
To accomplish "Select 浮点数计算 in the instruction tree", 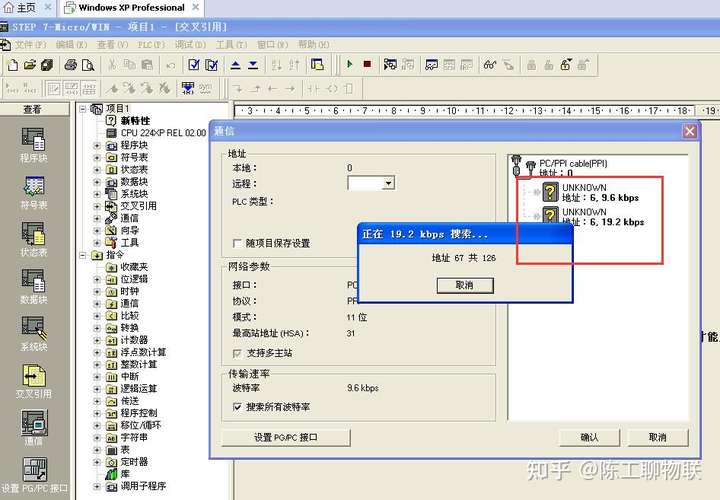I will pyautogui.click(x=143, y=352).
